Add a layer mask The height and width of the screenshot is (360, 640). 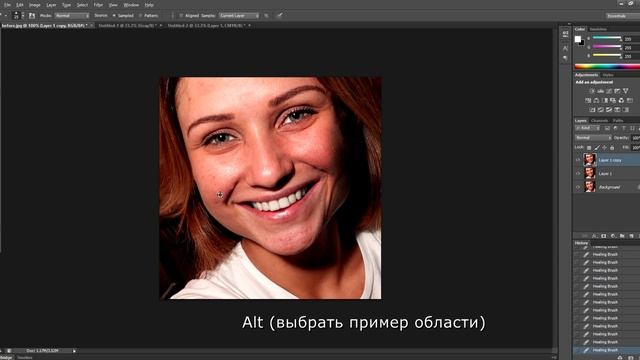tap(604, 236)
